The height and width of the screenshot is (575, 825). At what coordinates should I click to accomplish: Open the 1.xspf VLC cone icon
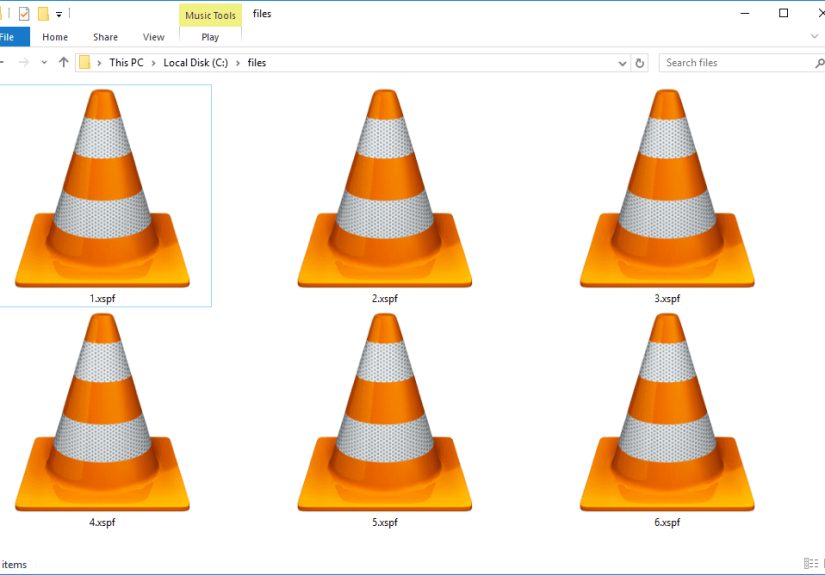pyautogui.click(x=102, y=188)
